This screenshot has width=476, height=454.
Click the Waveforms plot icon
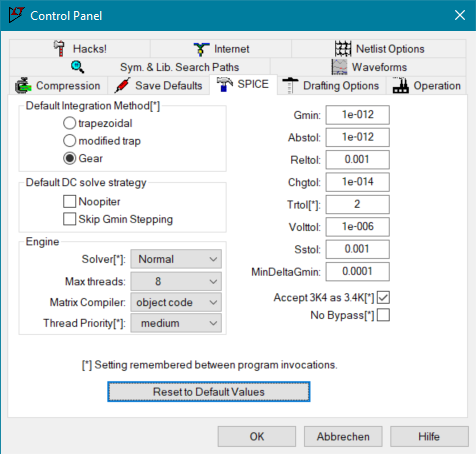pyautogui.click(x=339, y=67)
